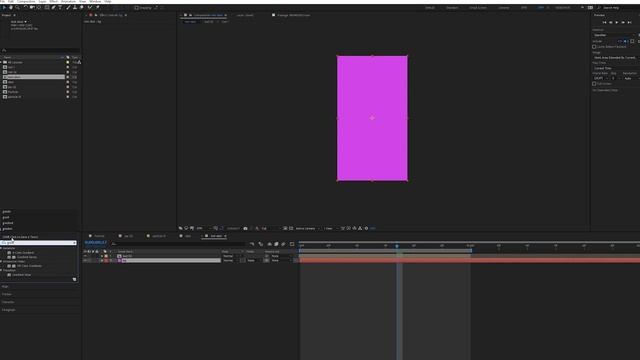Switch to the Small Screen workspace
The image size is (640, 360).
click(478, 8)
